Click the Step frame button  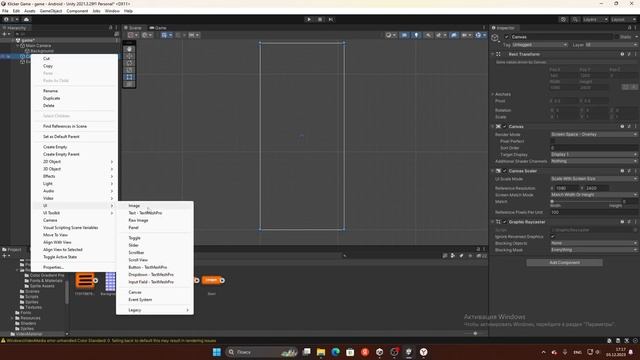click(331, 20)
